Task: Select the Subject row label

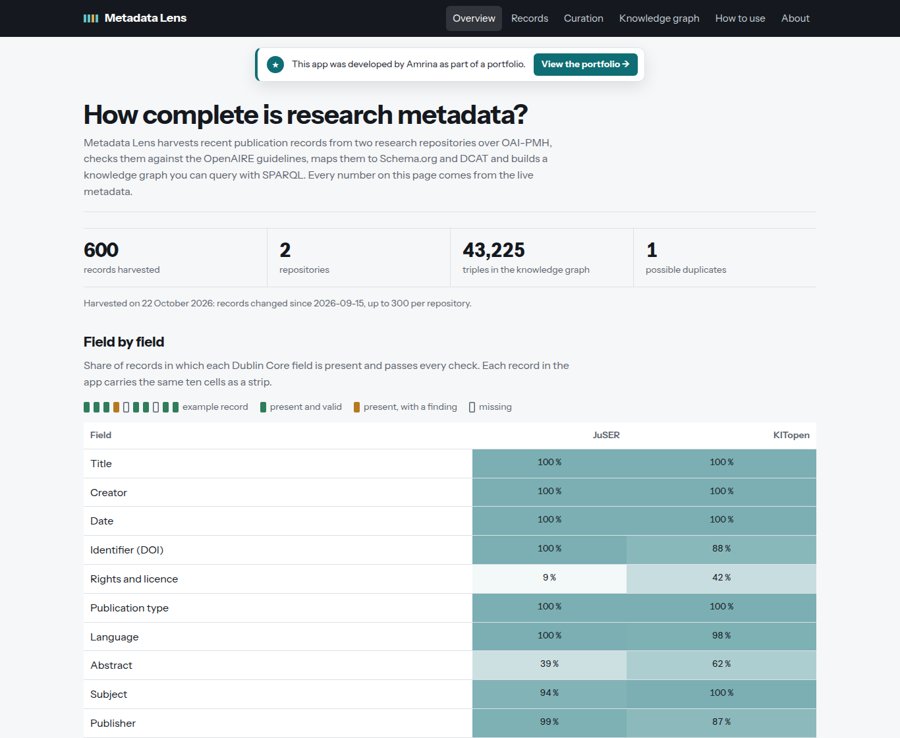Action: pyautogui.click(x=108, y=694)
